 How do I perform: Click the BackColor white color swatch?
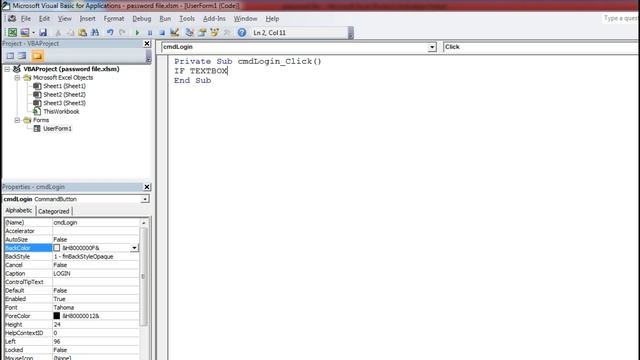(57, 248)
